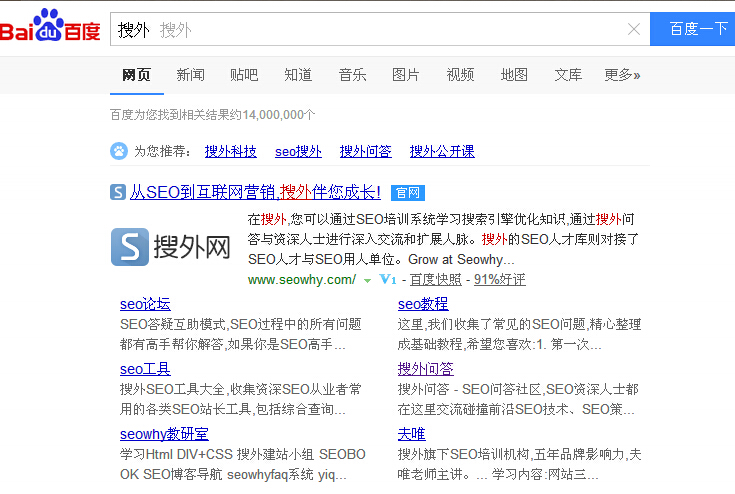The height and width of the screenshot is (494, 735).
Task: Open the 文库 tab
Action: [x=568, y=75]
